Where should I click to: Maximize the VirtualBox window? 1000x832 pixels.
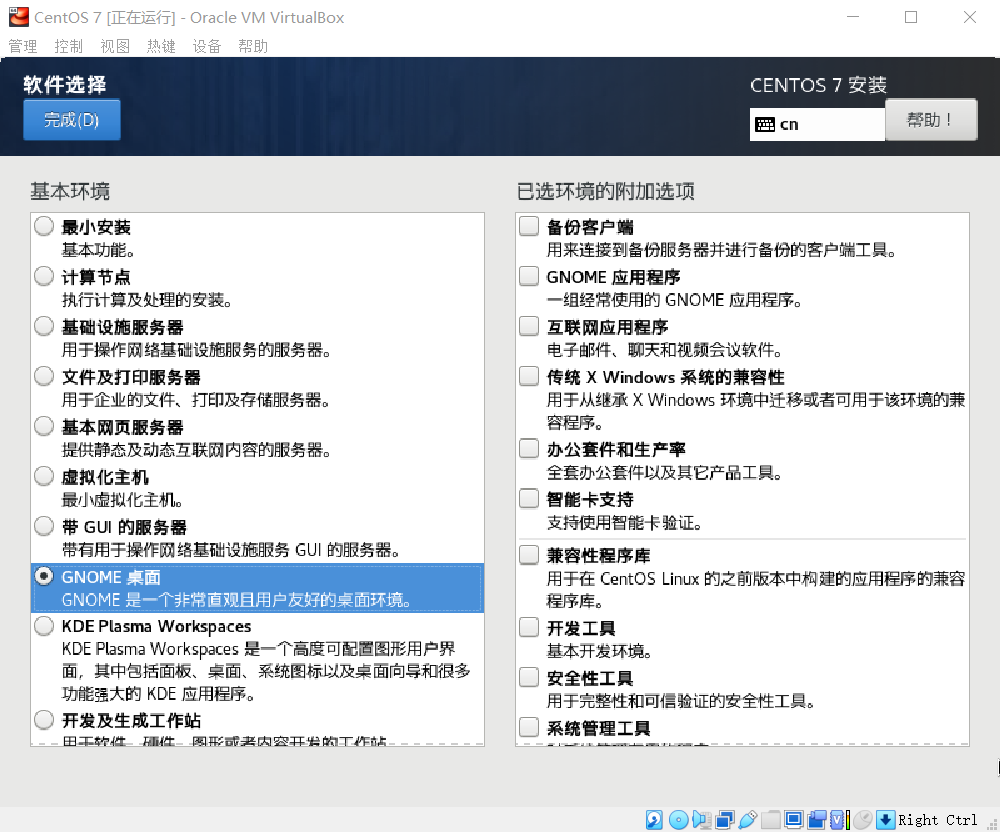[x=911, y=17]
